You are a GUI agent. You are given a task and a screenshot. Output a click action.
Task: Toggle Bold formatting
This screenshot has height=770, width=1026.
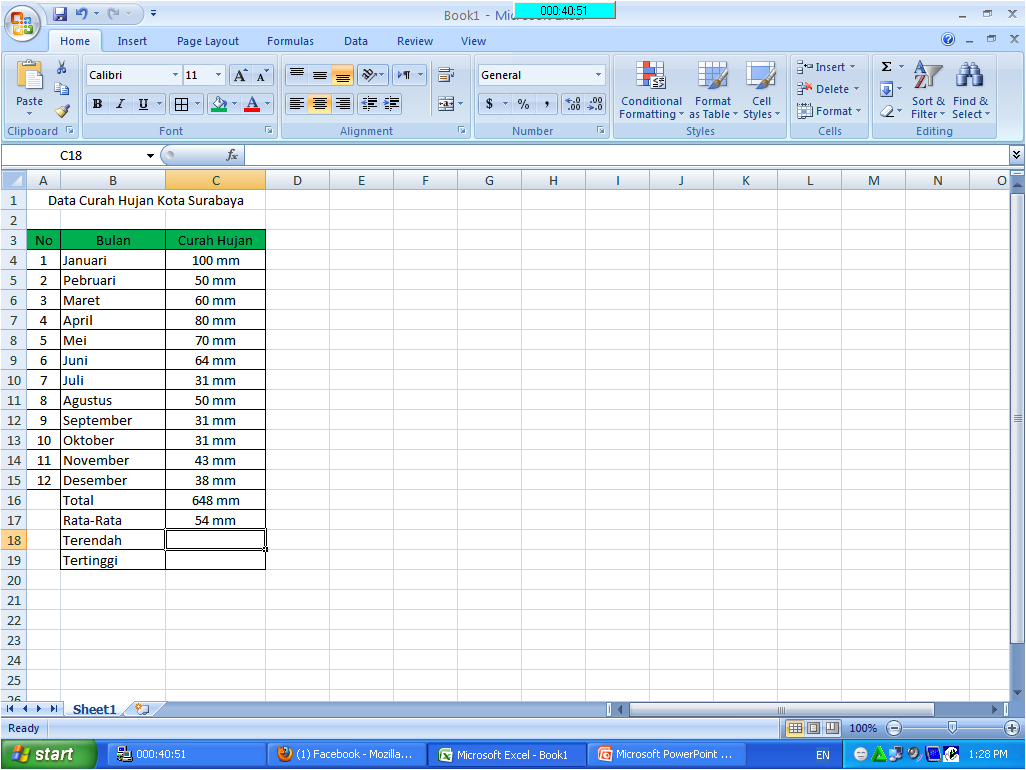click(x=97, y=104)
